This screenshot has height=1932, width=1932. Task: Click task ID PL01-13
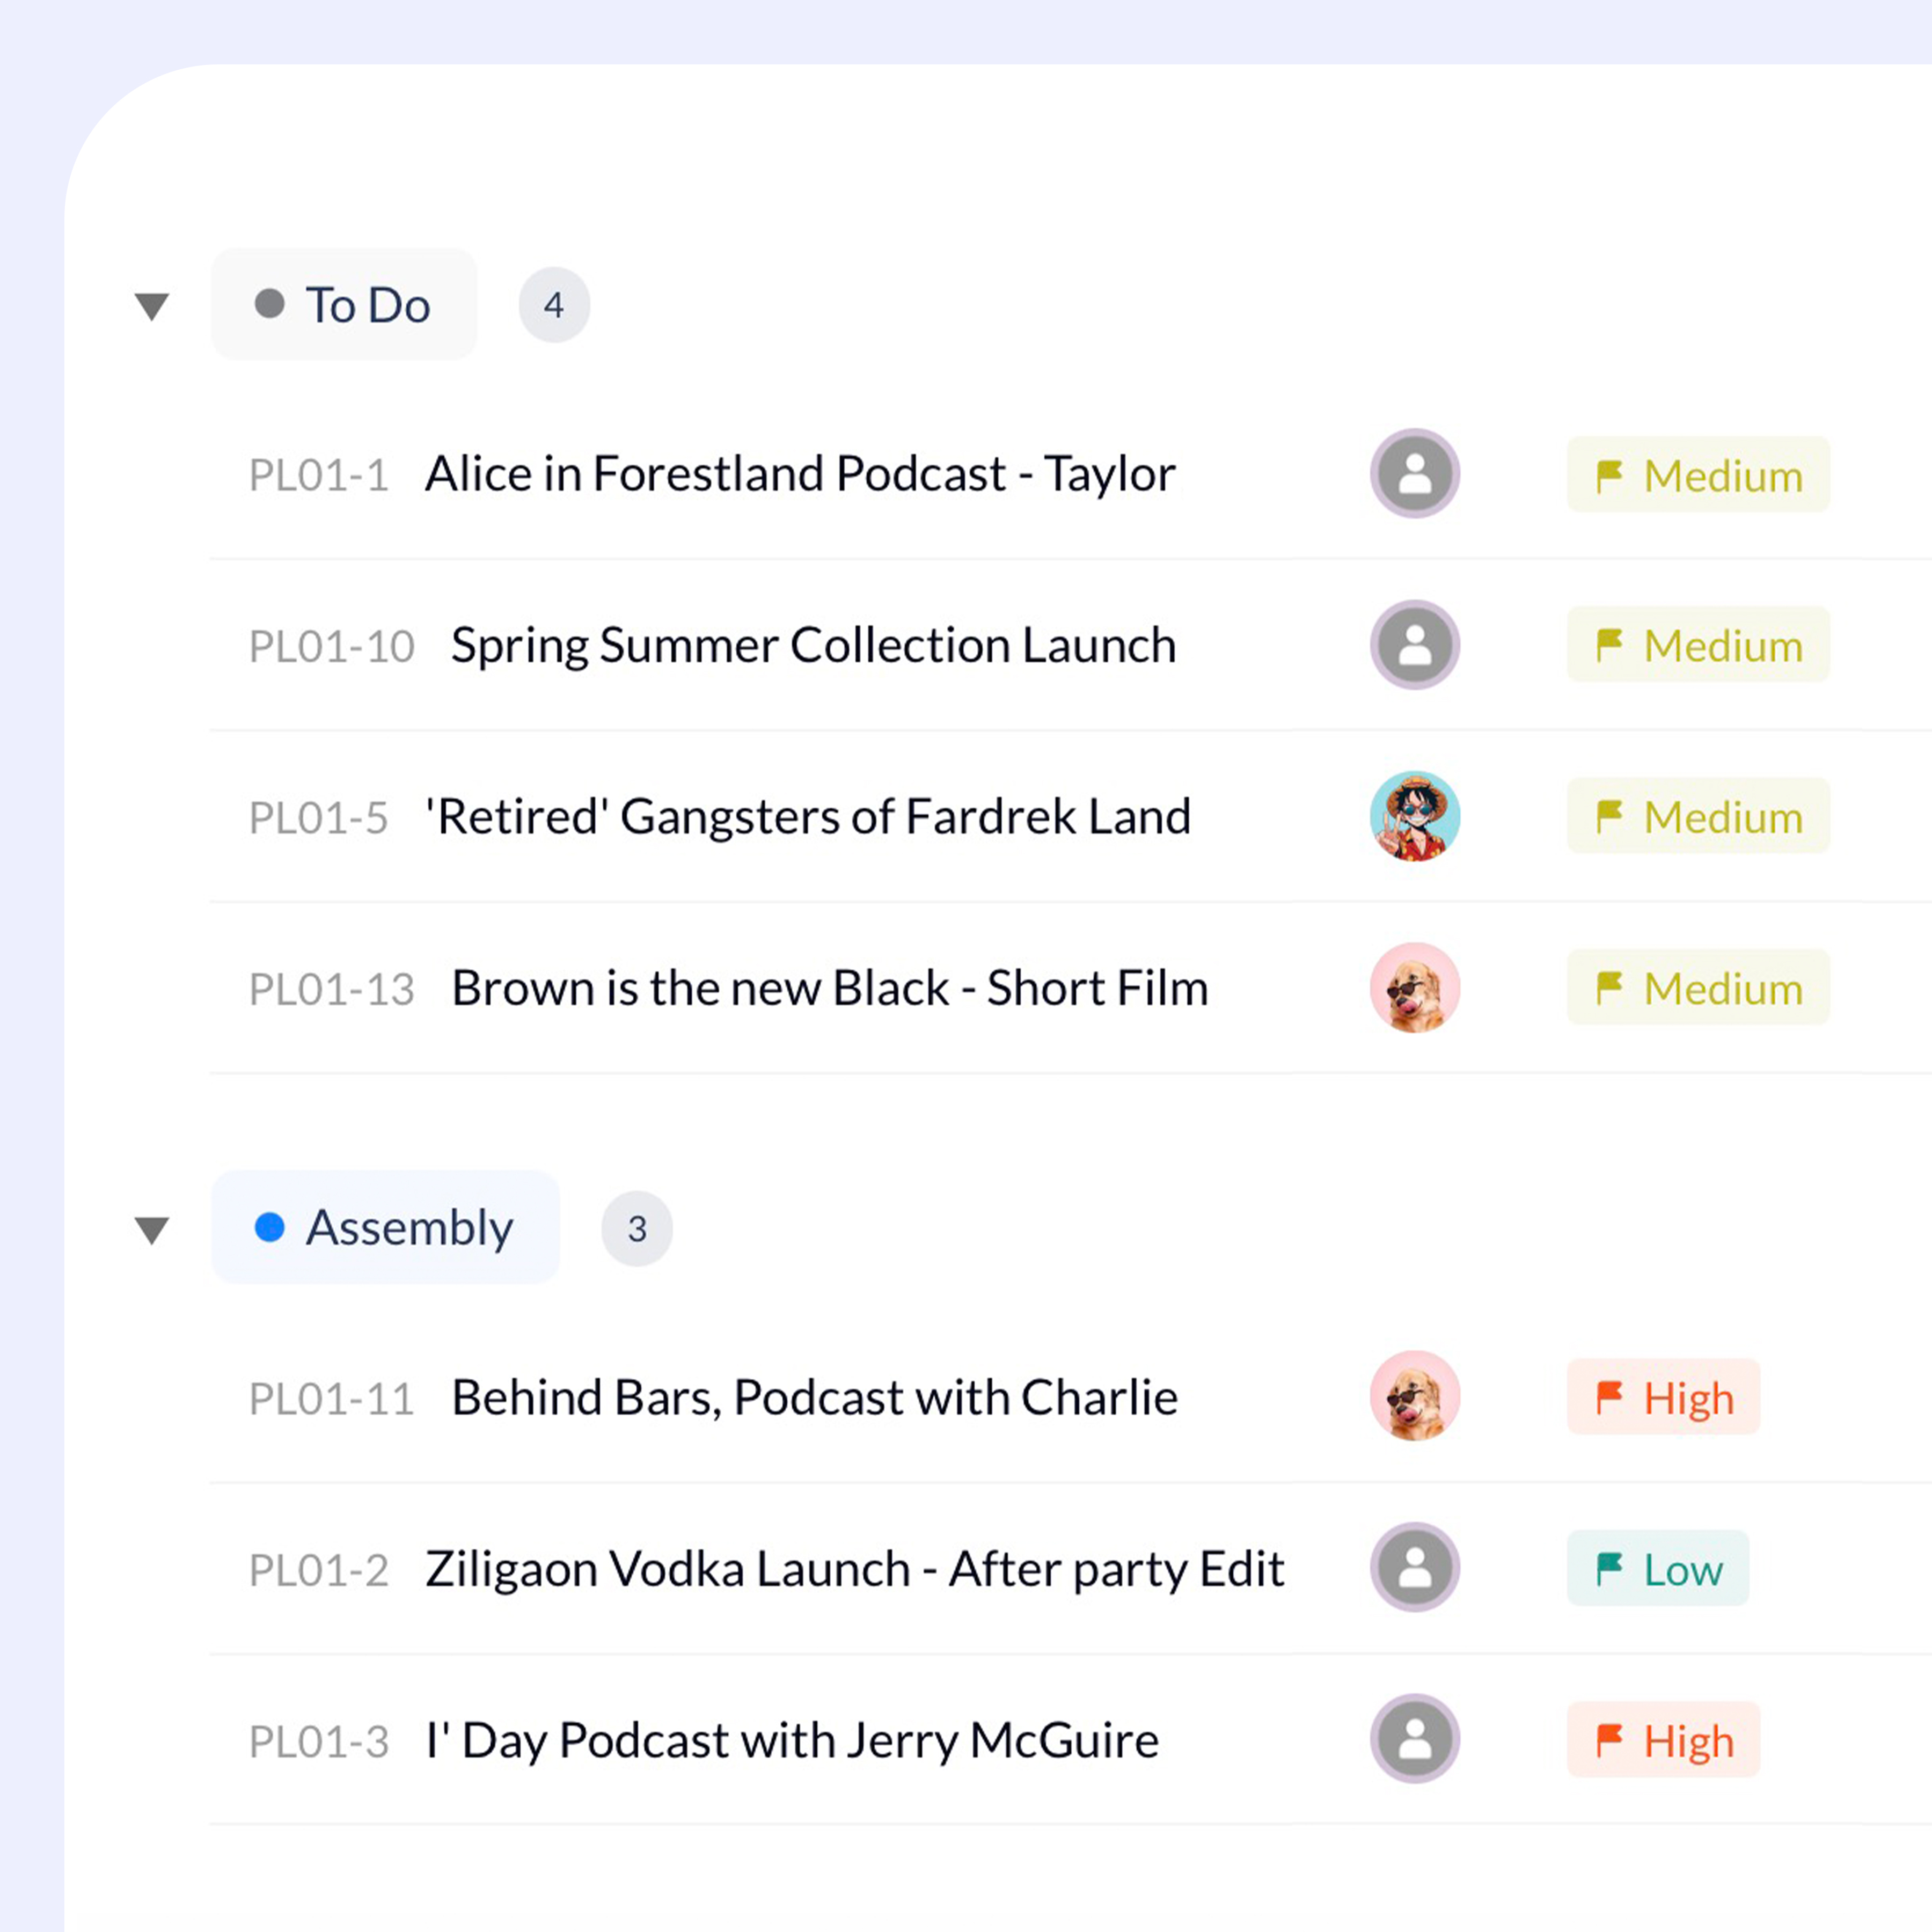(331, 990)
